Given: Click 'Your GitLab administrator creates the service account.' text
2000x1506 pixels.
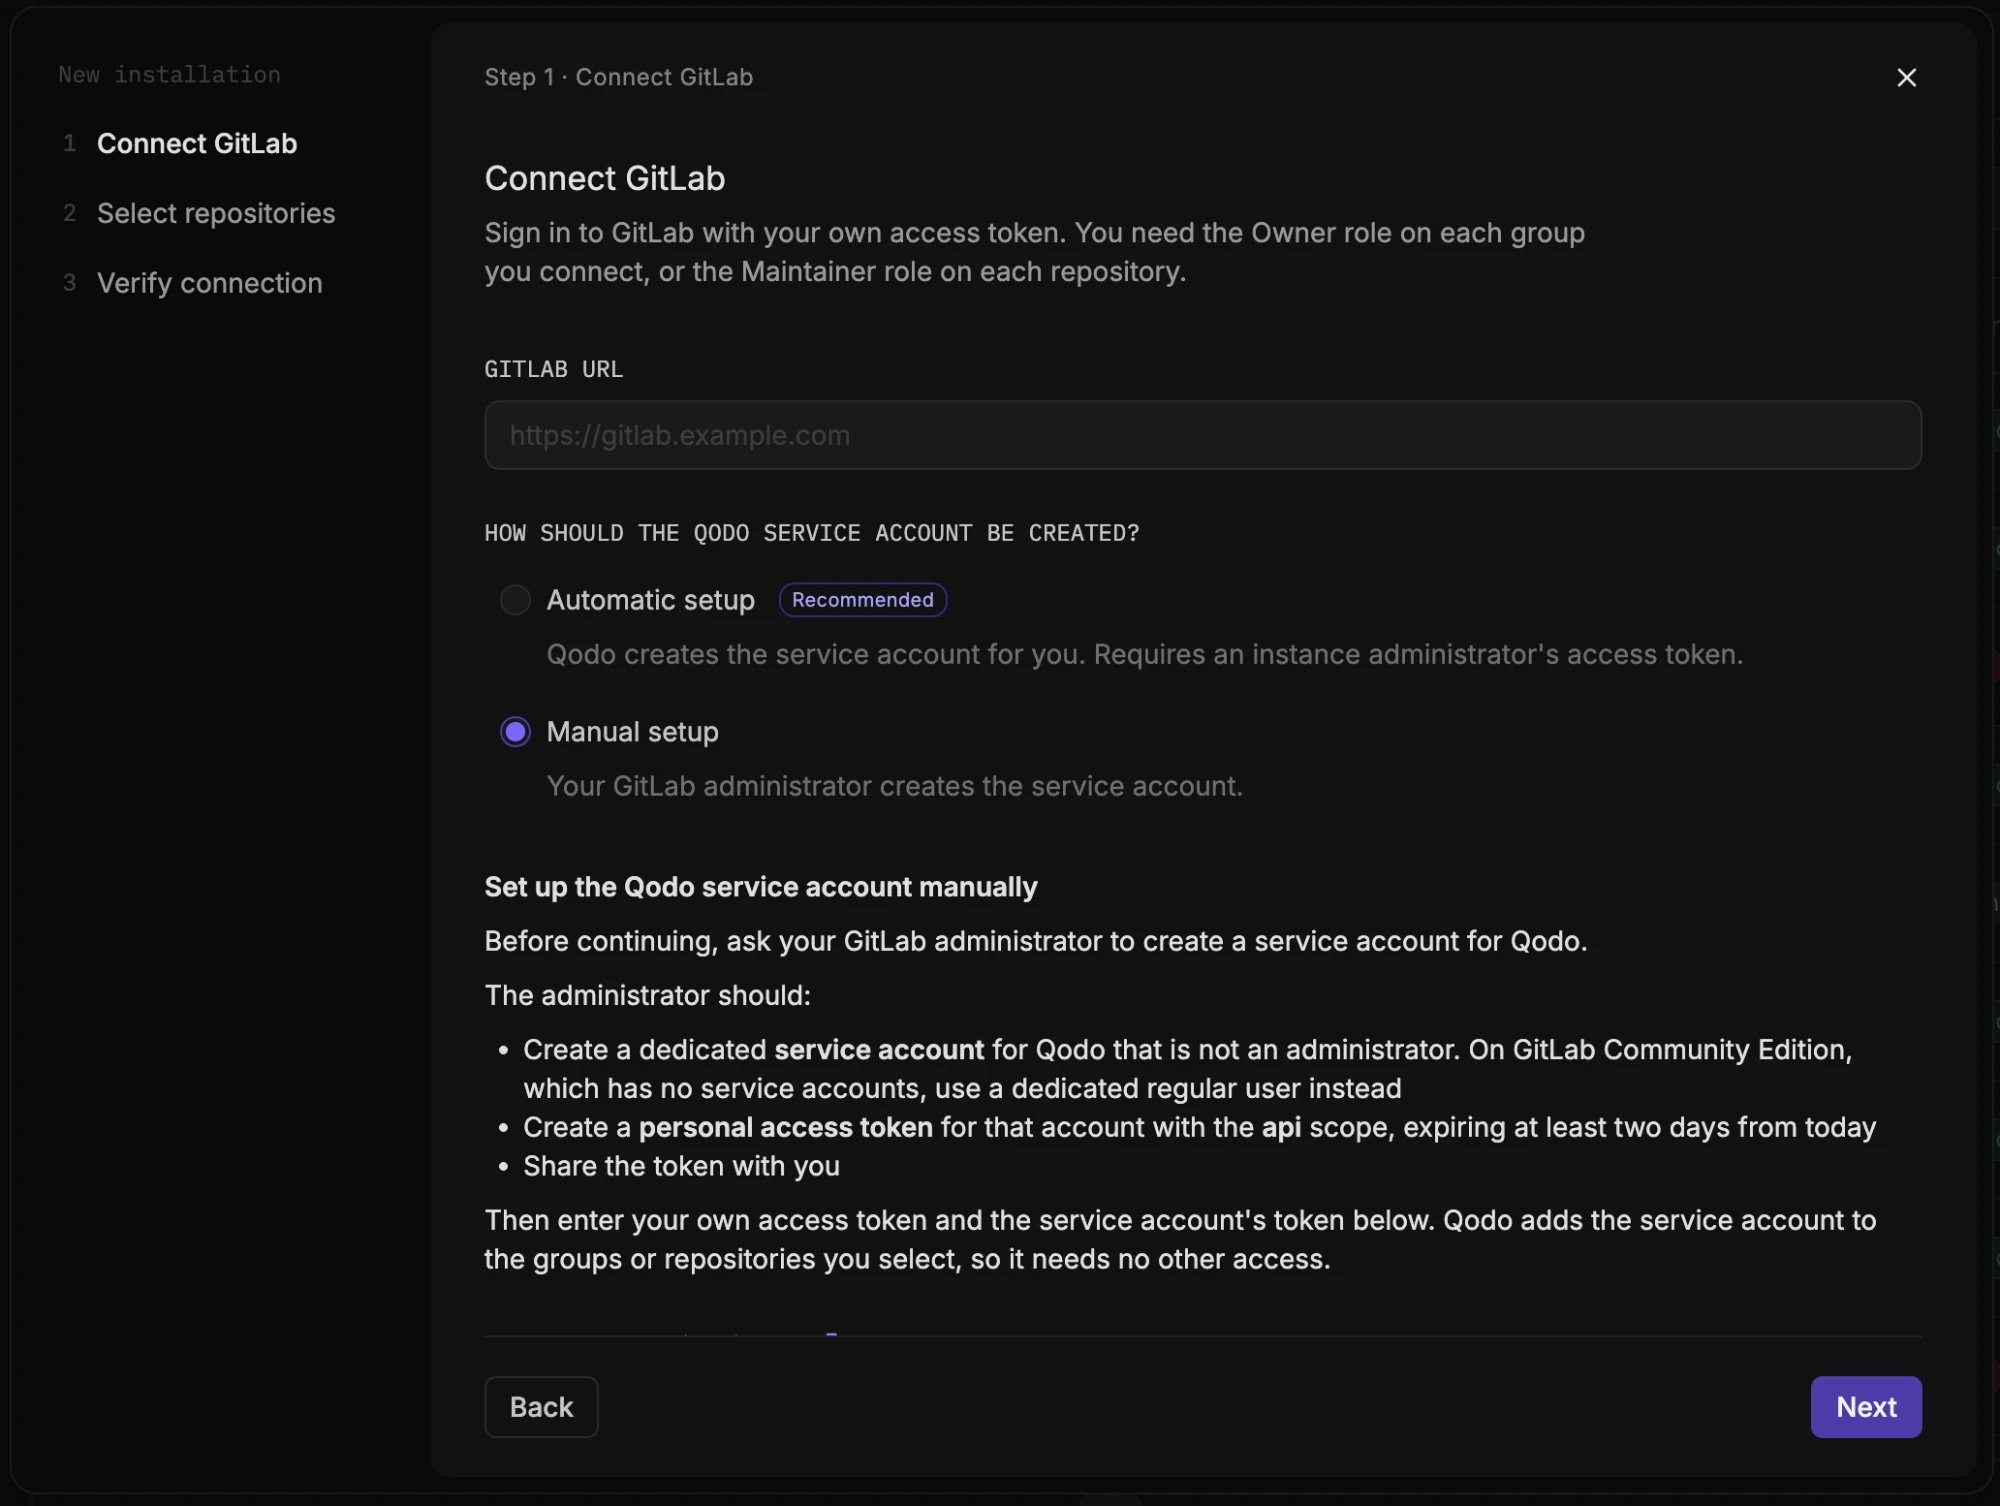Looking at the screenshot, I should click(x=894, y=786).
